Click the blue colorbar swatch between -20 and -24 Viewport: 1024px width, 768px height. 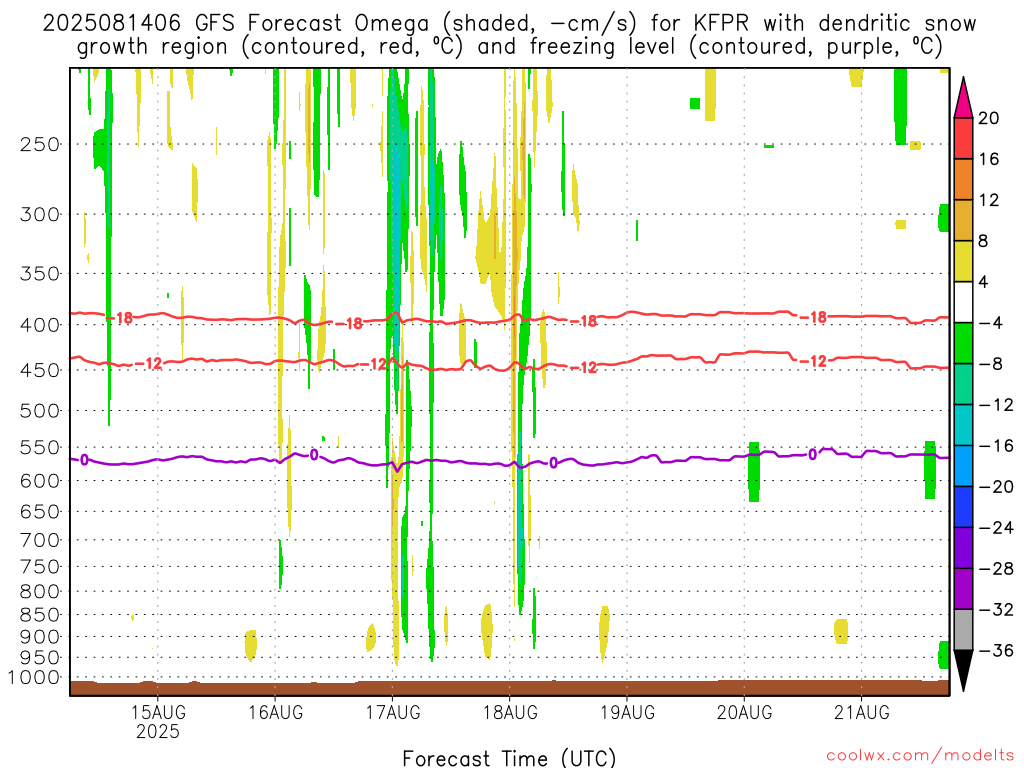tap(963, 507)
